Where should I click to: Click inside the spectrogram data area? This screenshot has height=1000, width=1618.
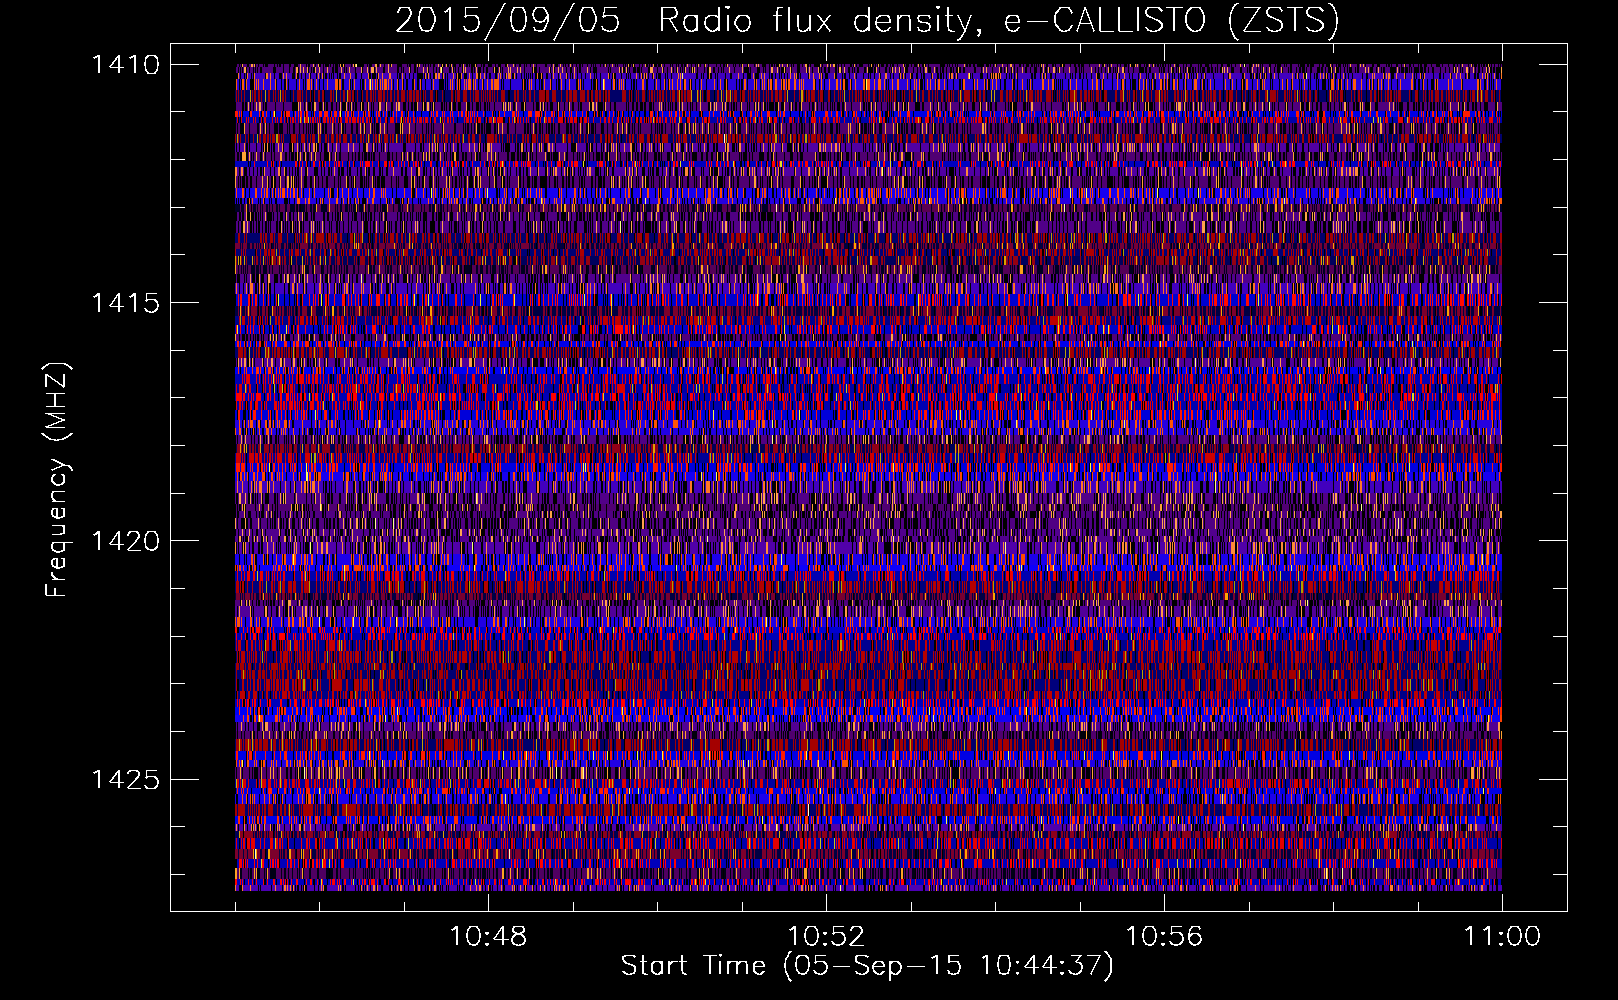point(868,477)
